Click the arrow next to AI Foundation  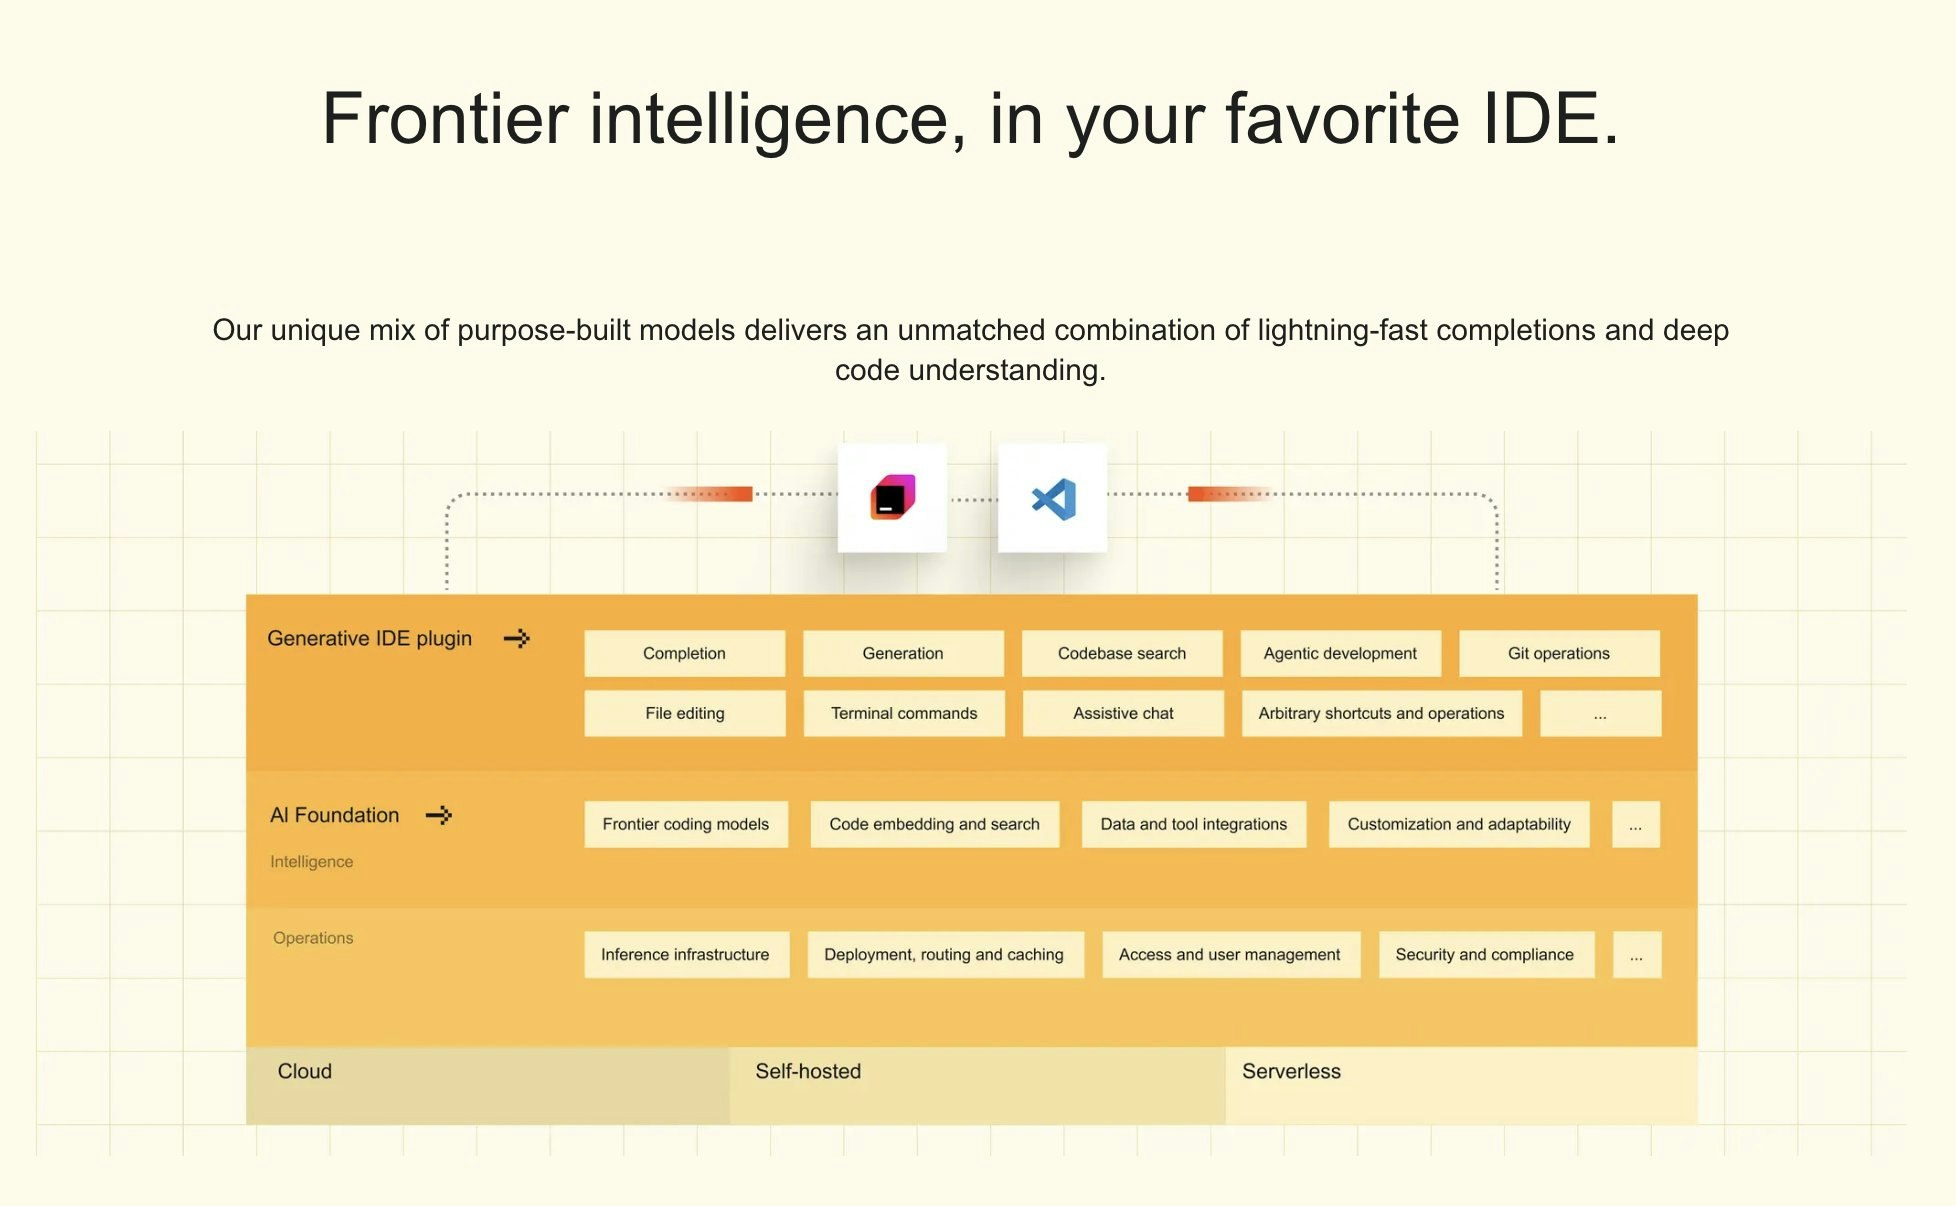point(439,815)
